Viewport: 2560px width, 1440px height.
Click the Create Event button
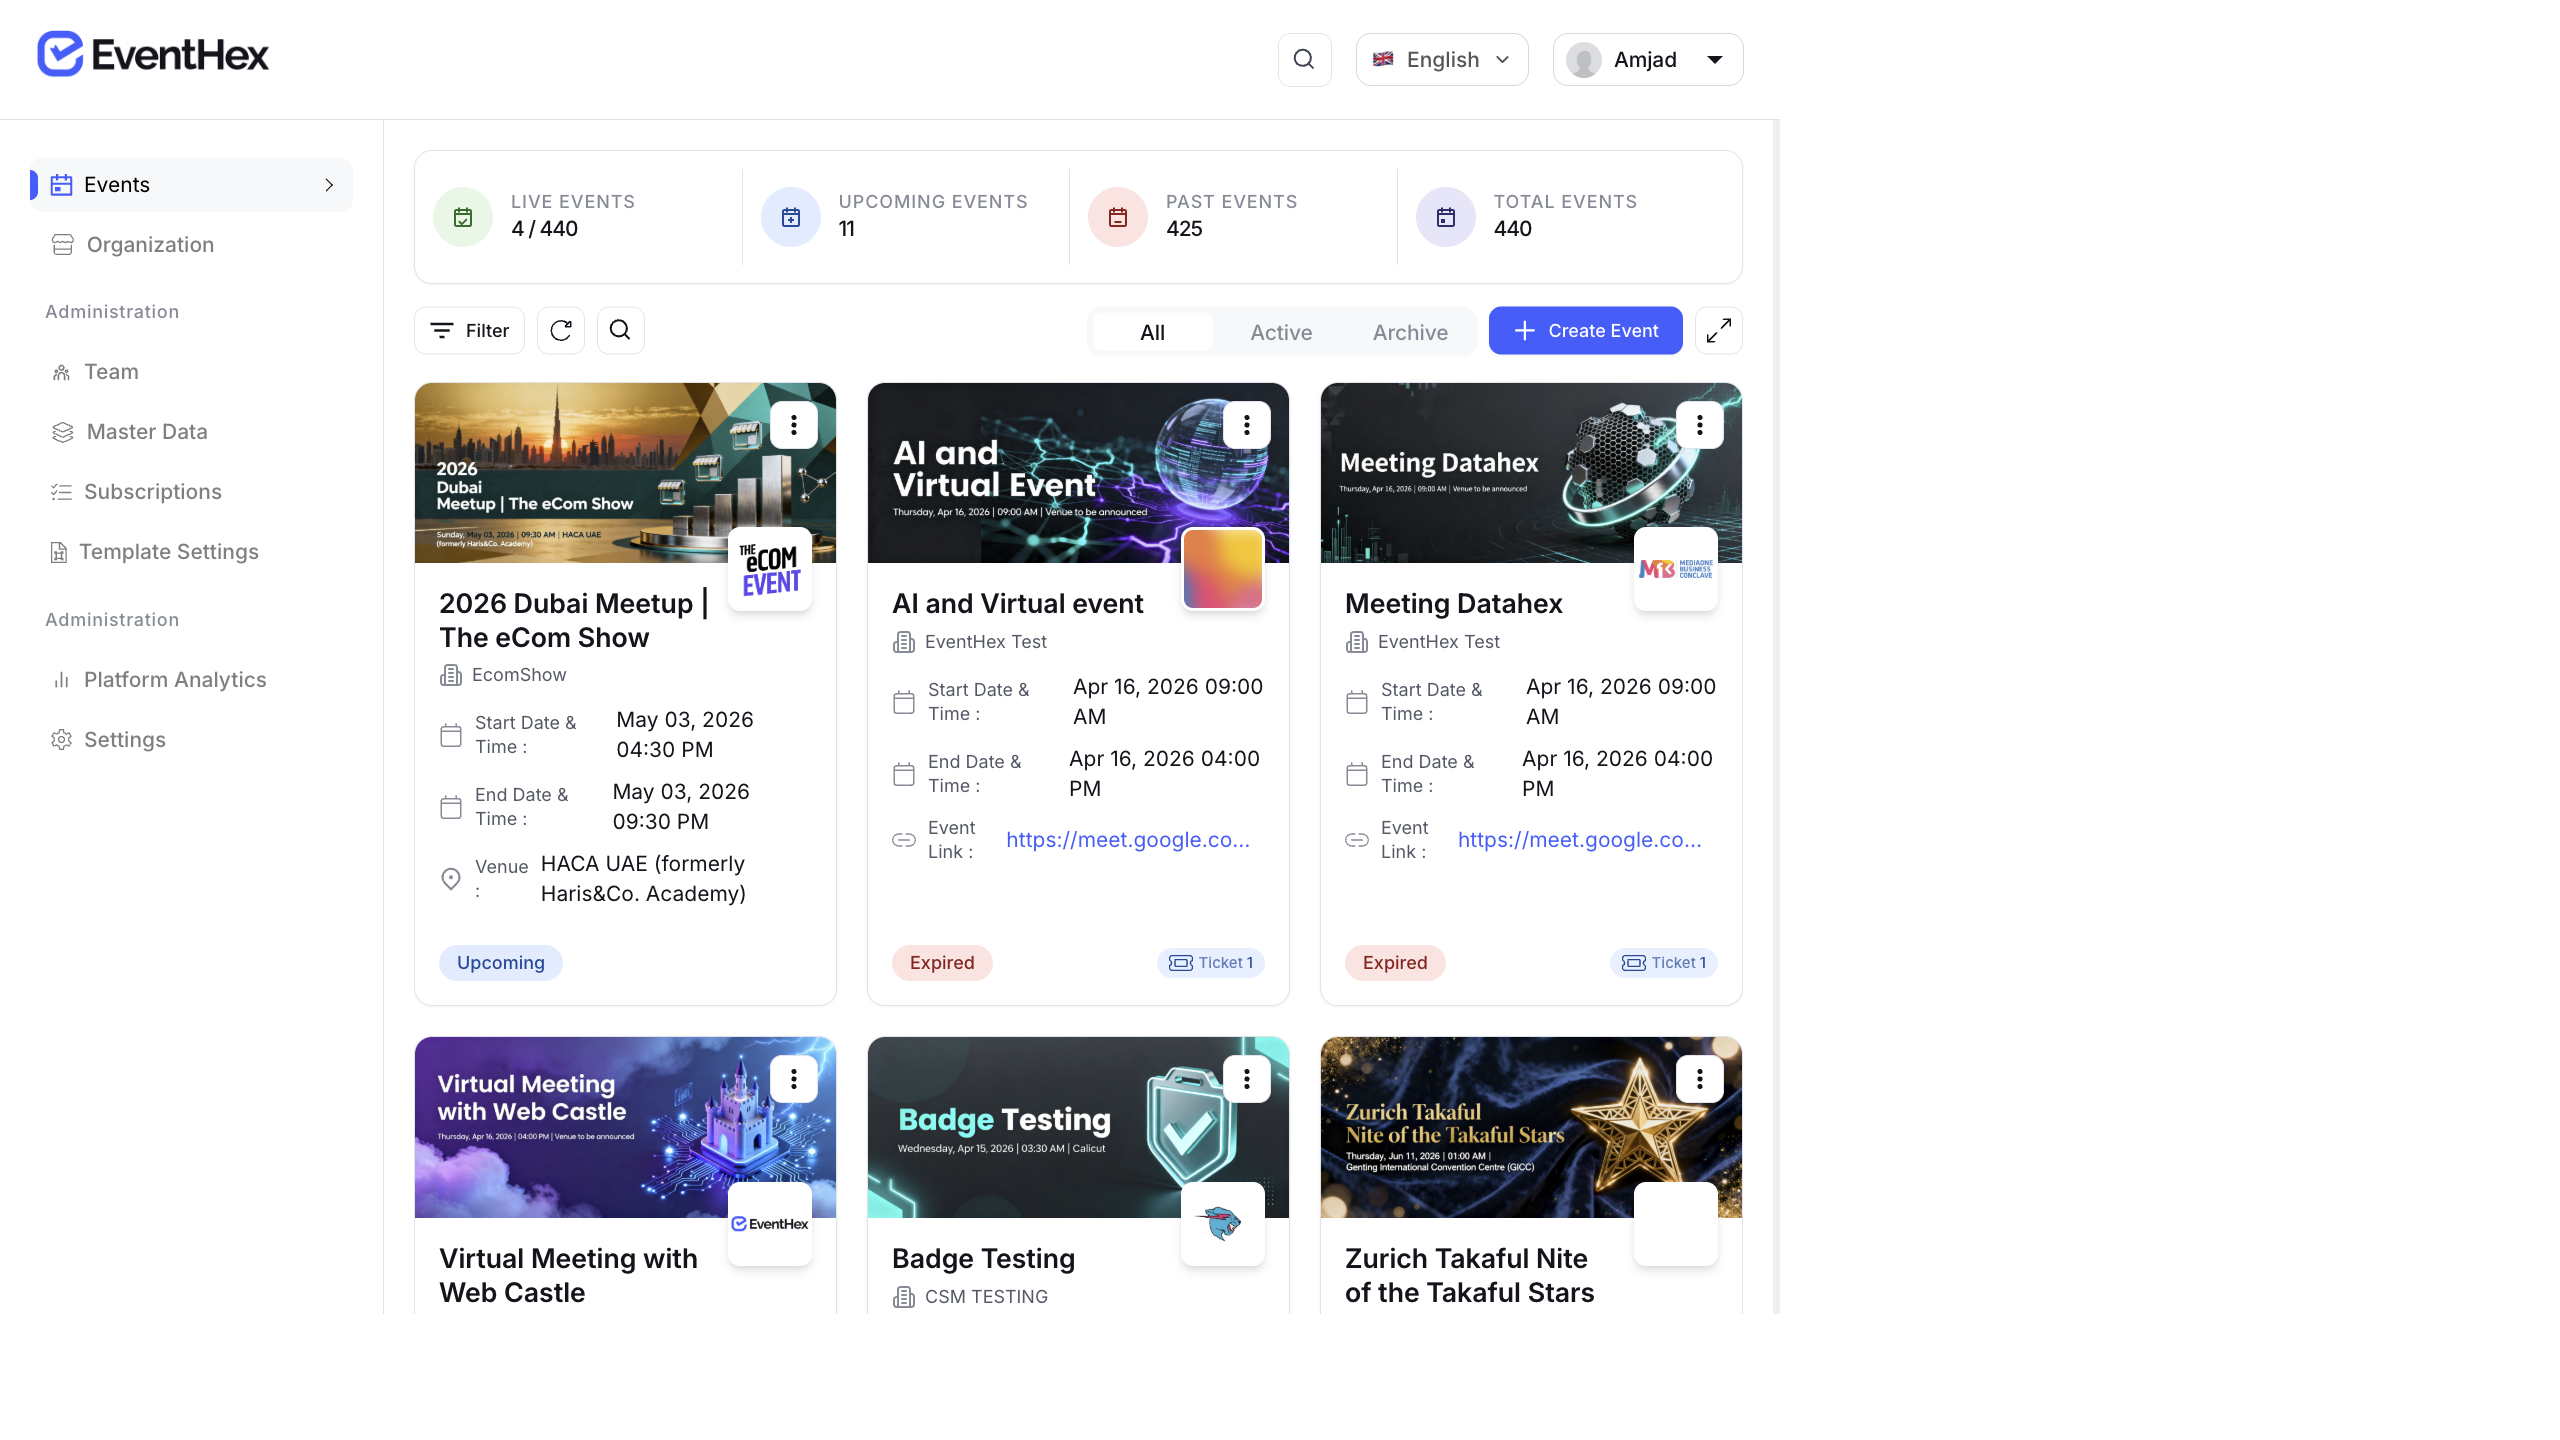pos(1584,330)
